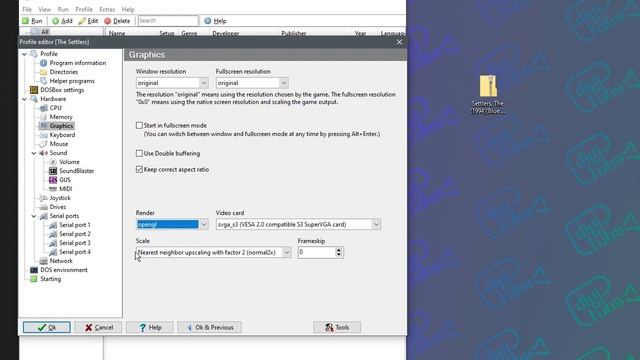Click the DOSBox settings icon
Image resolution: width=640 pixels, height=360 pixels.
(x=34, y=90)
